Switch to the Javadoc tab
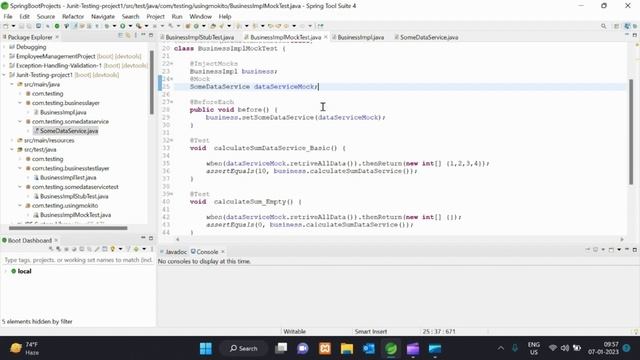This screenshot has height=360, width=640. pyautogui.click(x=173, y=252)
